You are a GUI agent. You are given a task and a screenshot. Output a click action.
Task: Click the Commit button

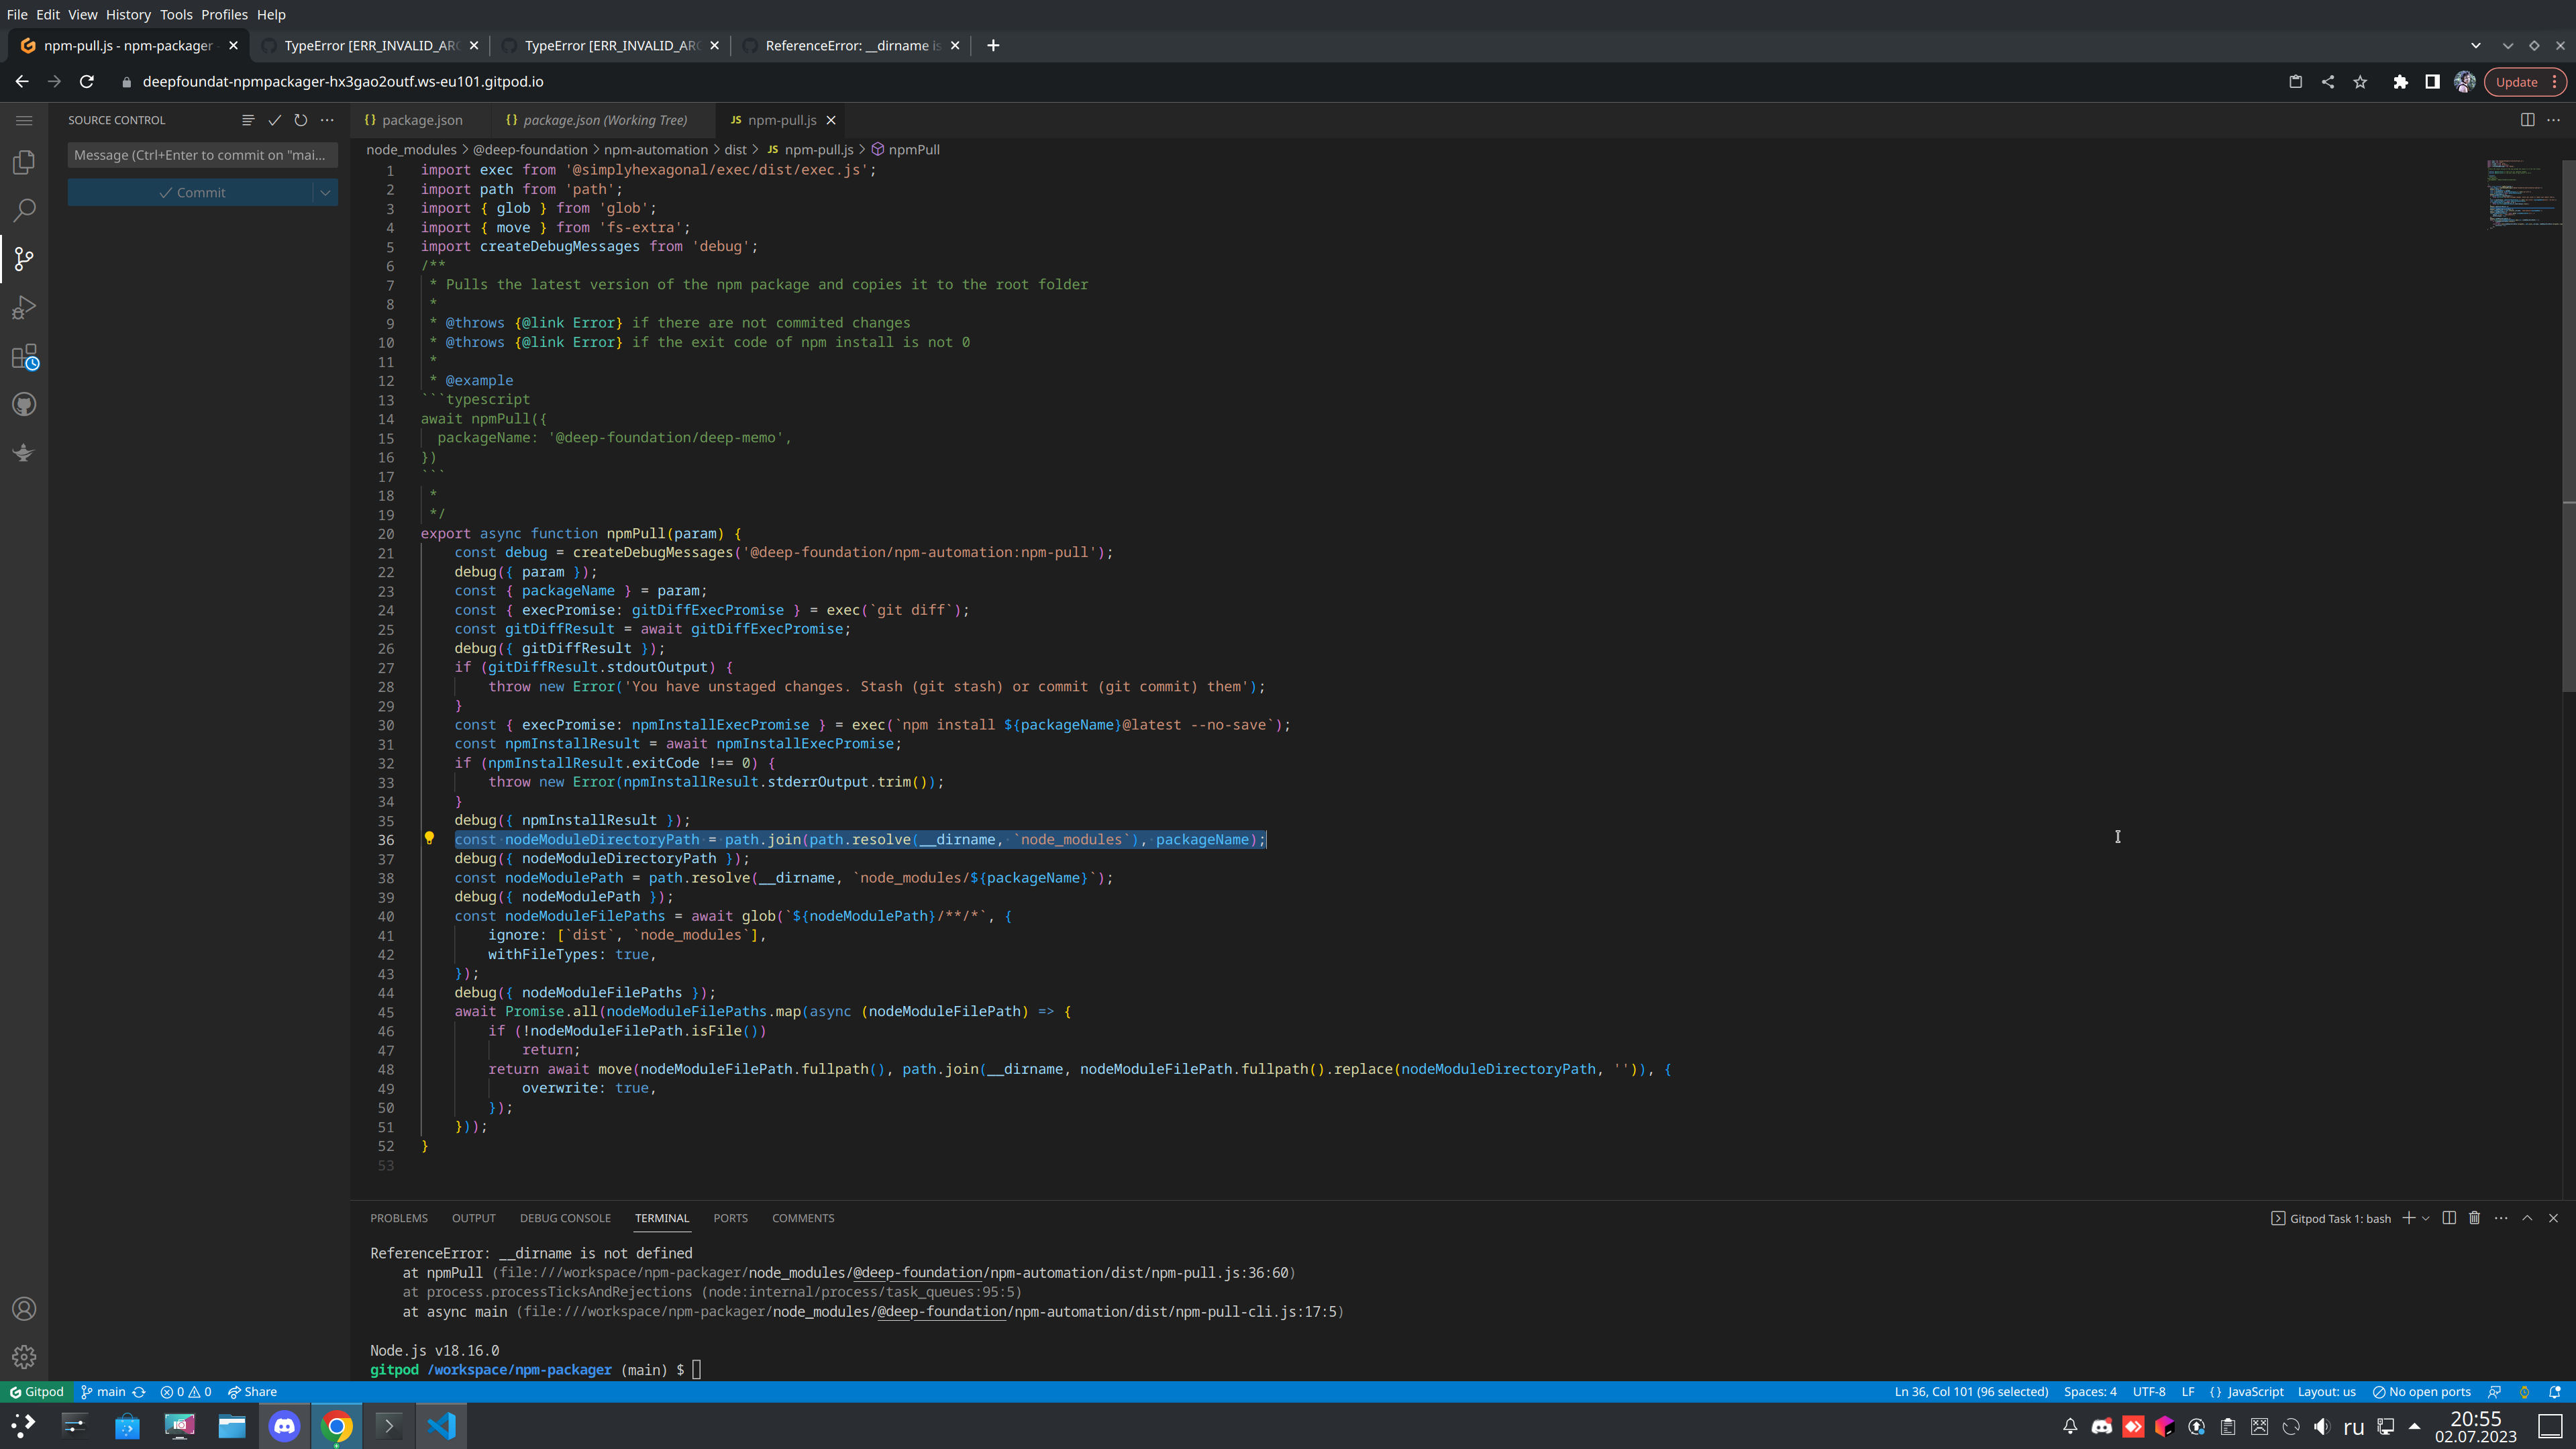click(191, 192)
